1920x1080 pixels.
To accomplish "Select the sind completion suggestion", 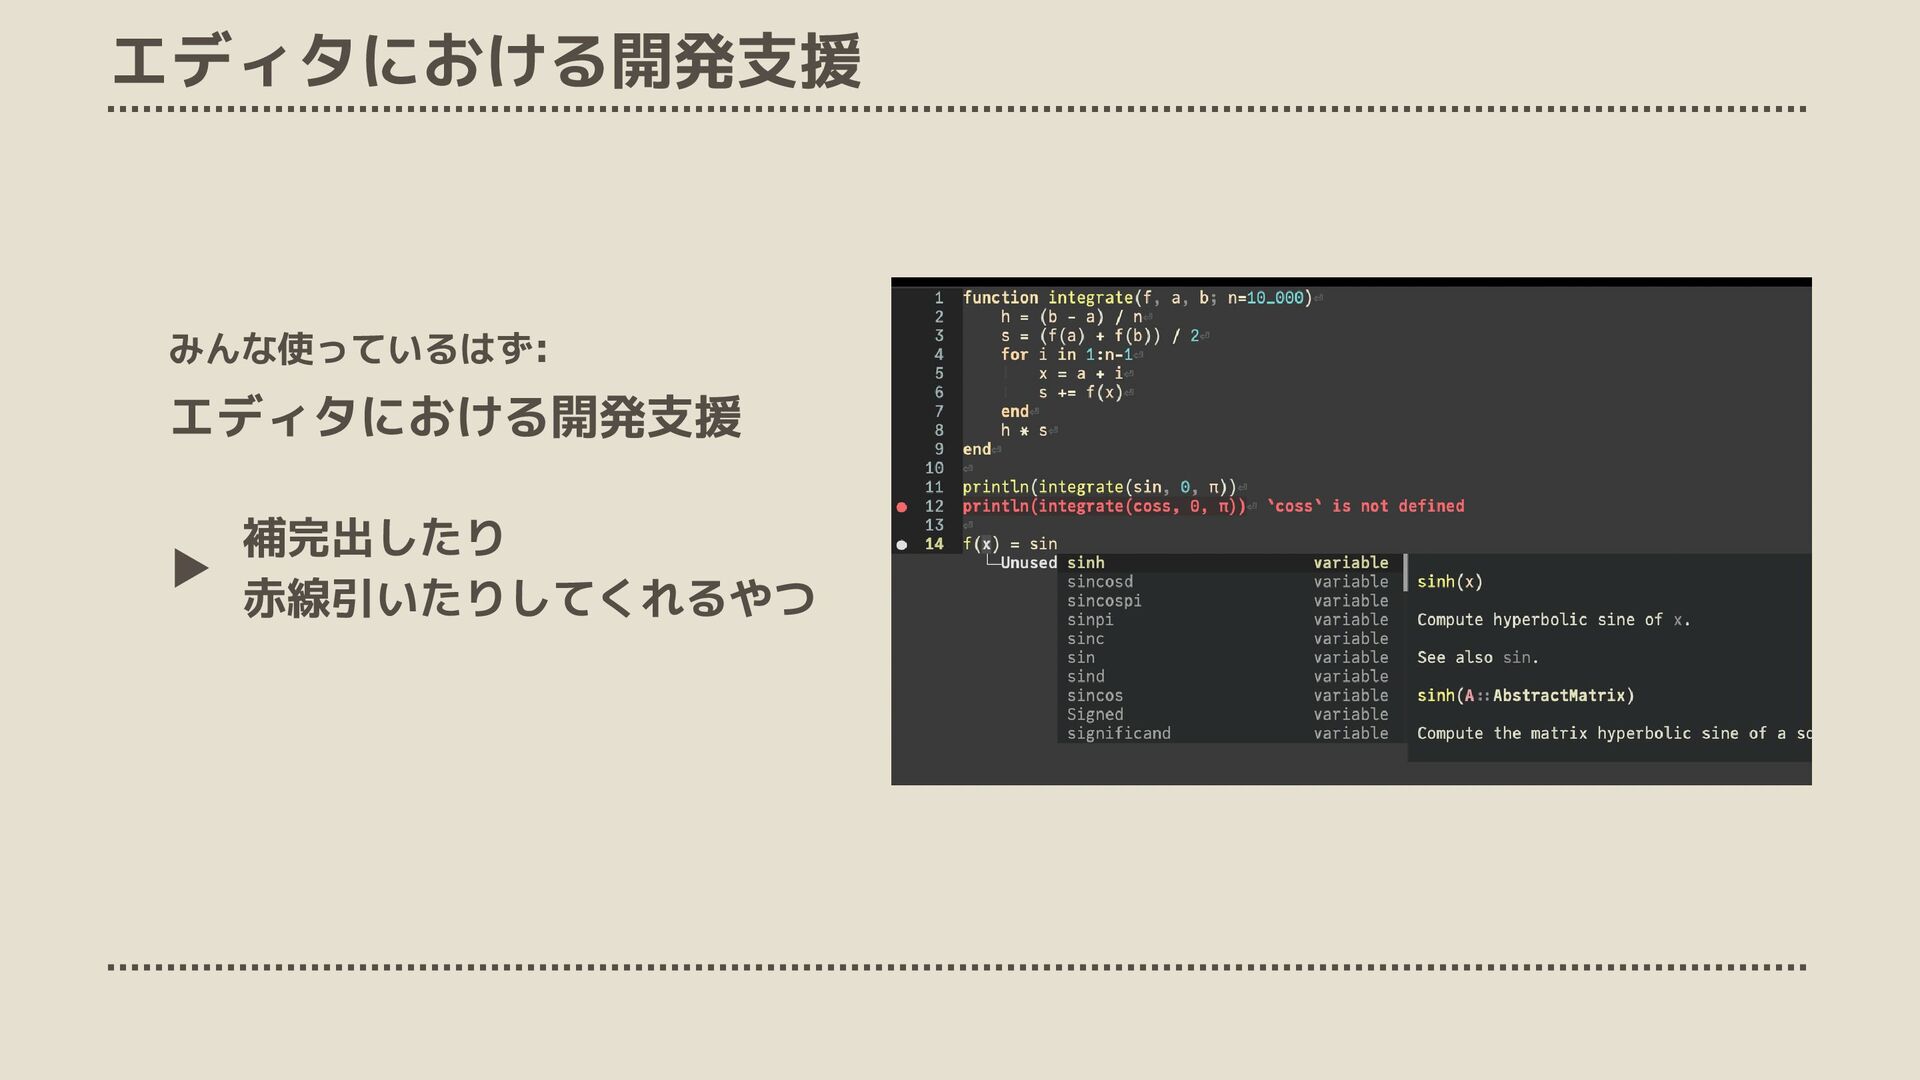I will click(1085, 677).
